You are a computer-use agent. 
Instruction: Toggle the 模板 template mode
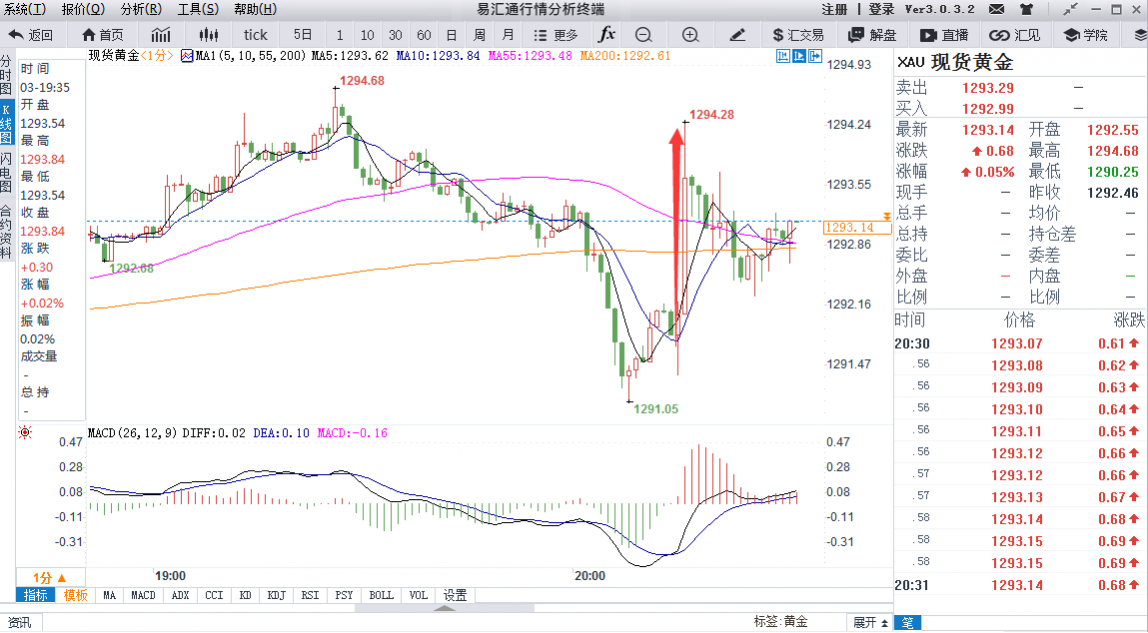click(76, 595)
